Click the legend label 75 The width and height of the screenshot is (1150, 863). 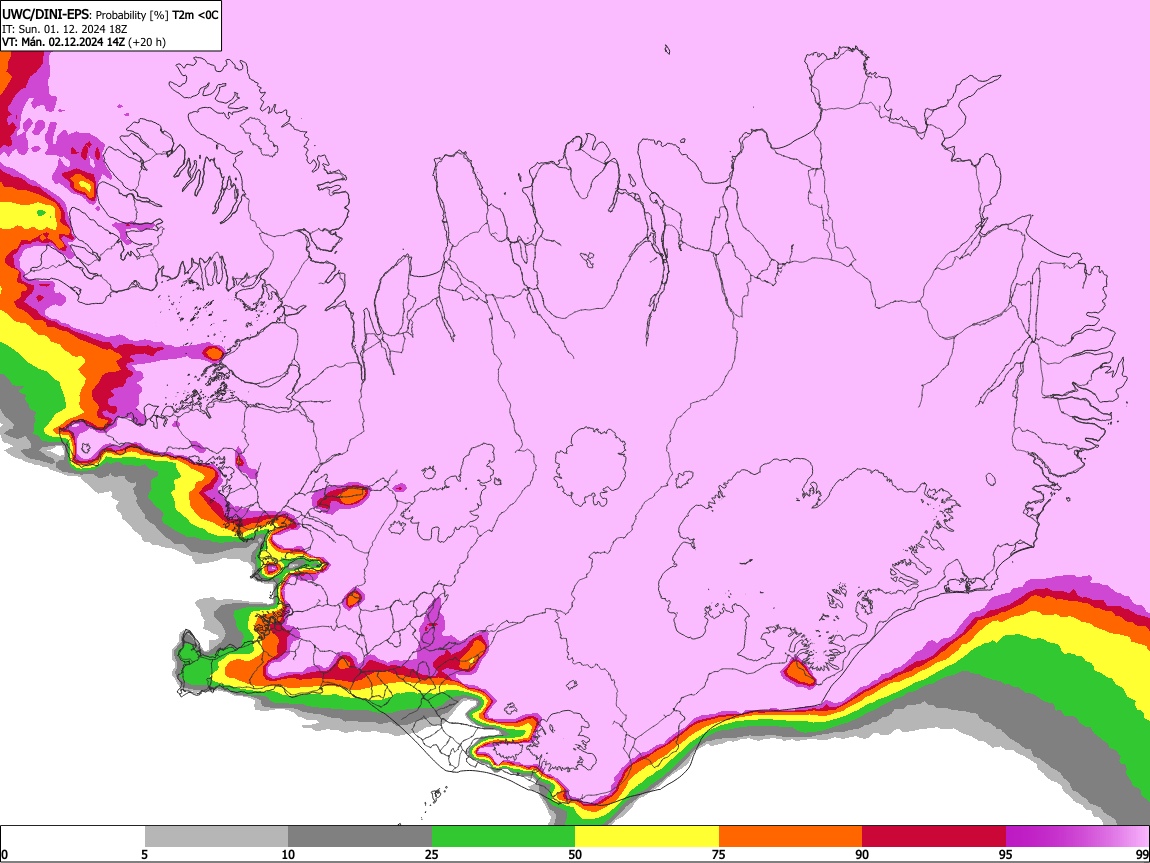point(719,855)
